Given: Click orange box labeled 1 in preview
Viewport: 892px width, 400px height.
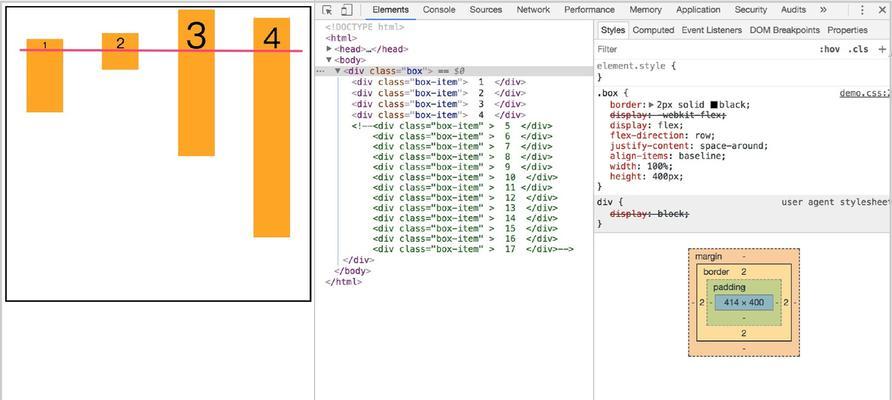Looking at the screenshot, I should click(x=44, y=75).
